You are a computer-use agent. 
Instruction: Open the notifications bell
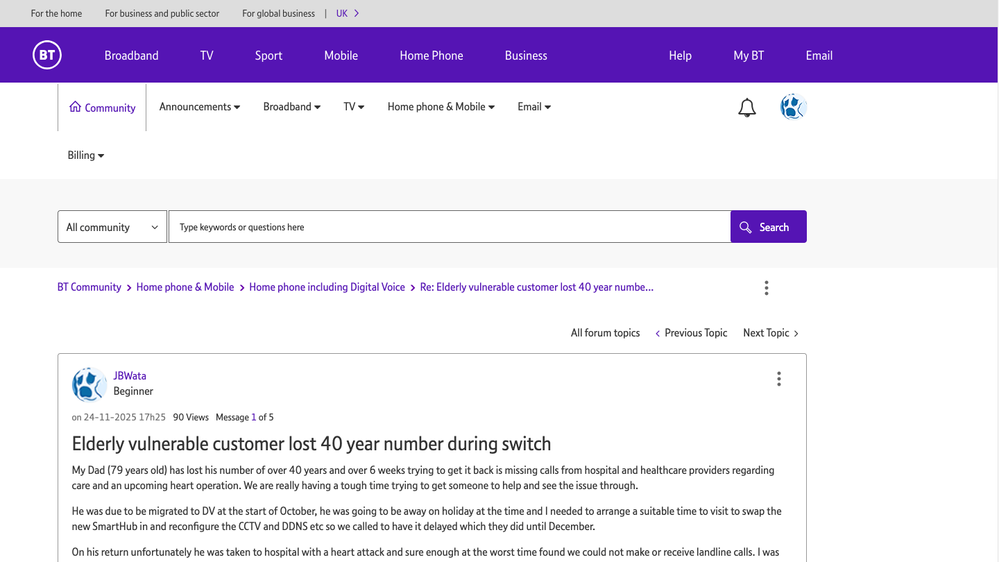pos(747,107)
